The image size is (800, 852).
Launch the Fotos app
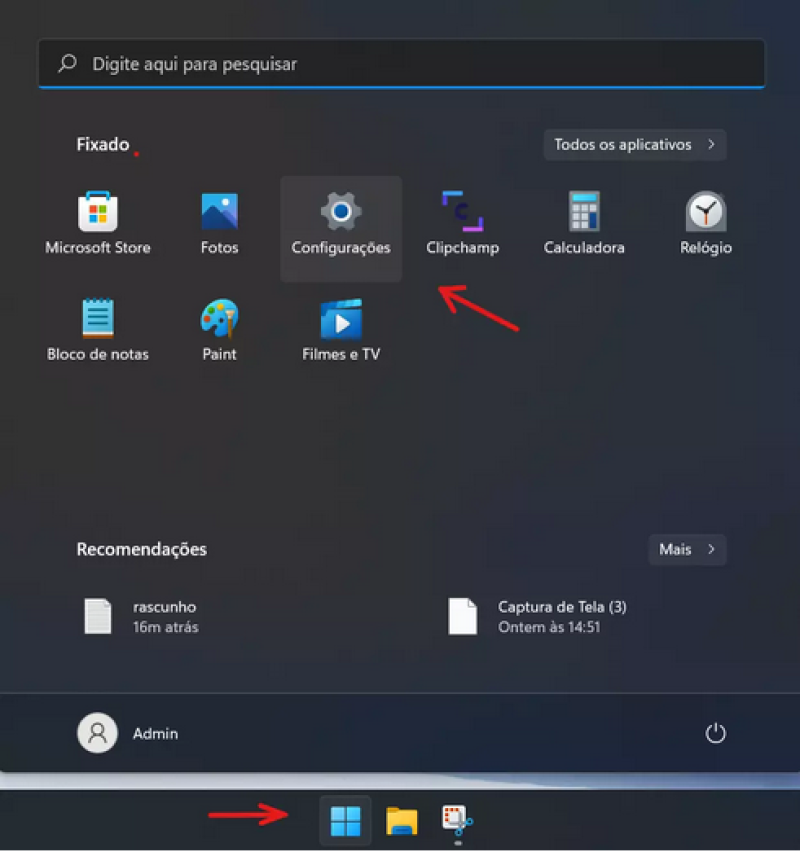pyautogui.click(x=220, y=224)
